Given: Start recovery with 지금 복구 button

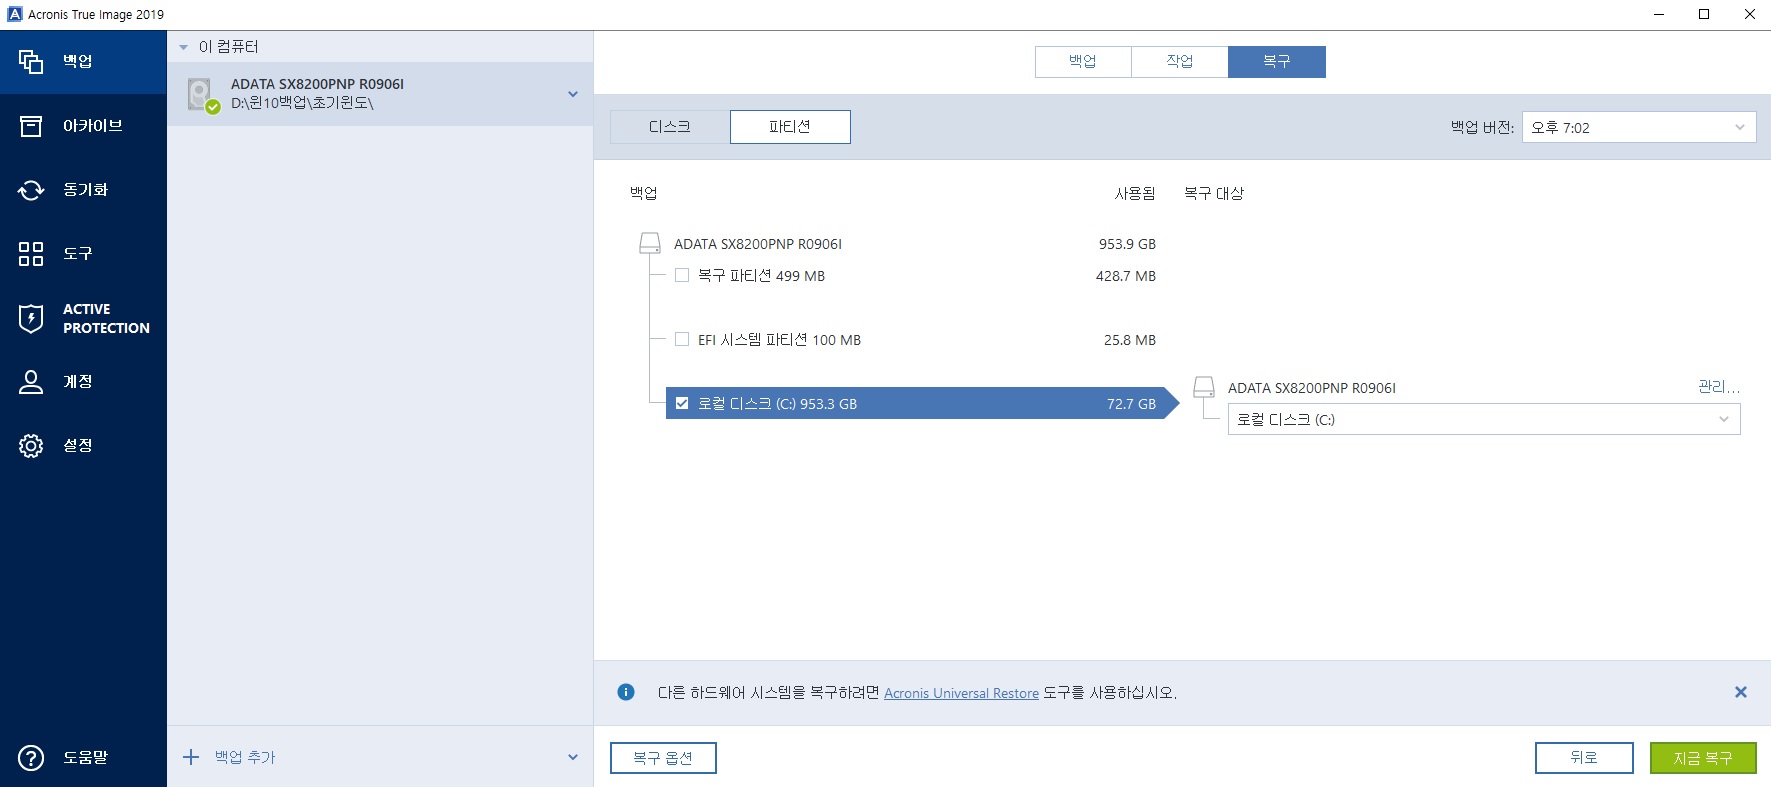Looking at the screenshot, I should [1703, 758].
